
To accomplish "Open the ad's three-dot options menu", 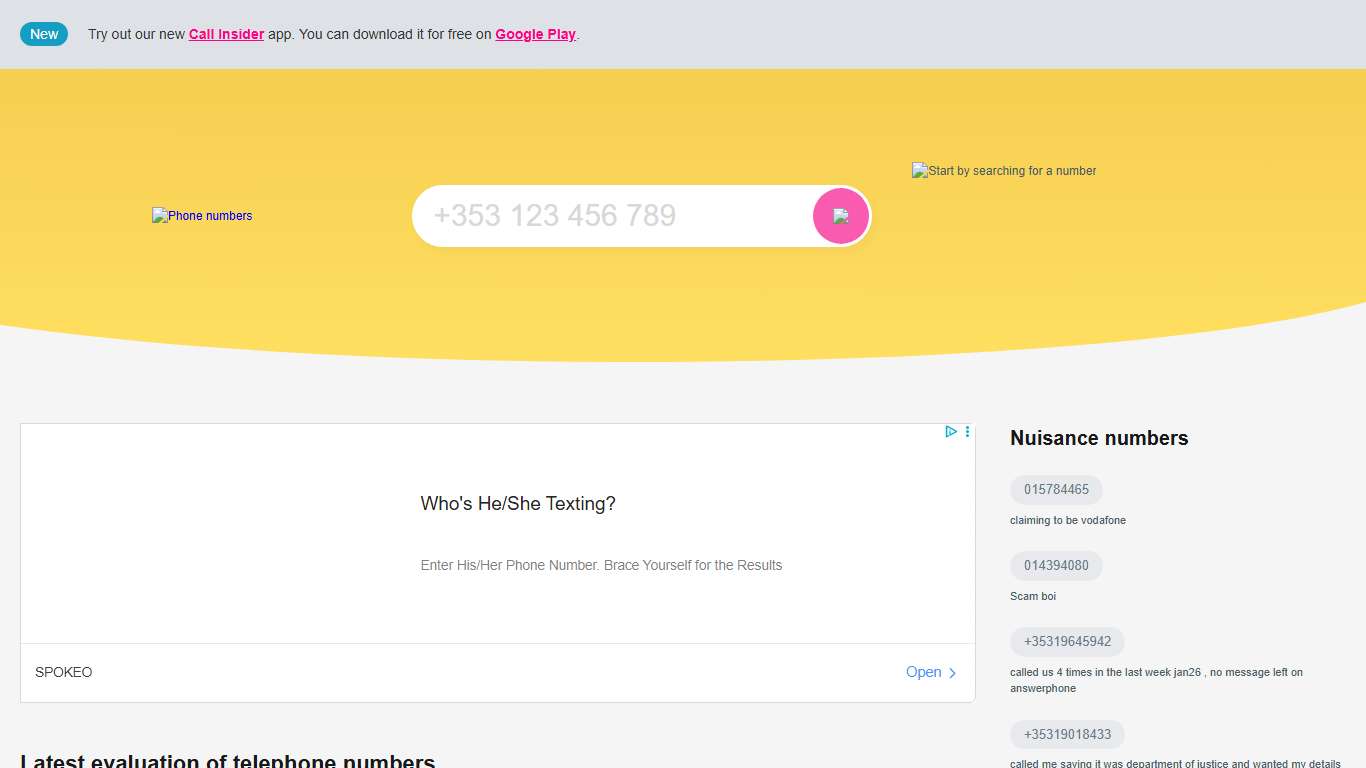I will pyautogui.click(x=966, y=431).
